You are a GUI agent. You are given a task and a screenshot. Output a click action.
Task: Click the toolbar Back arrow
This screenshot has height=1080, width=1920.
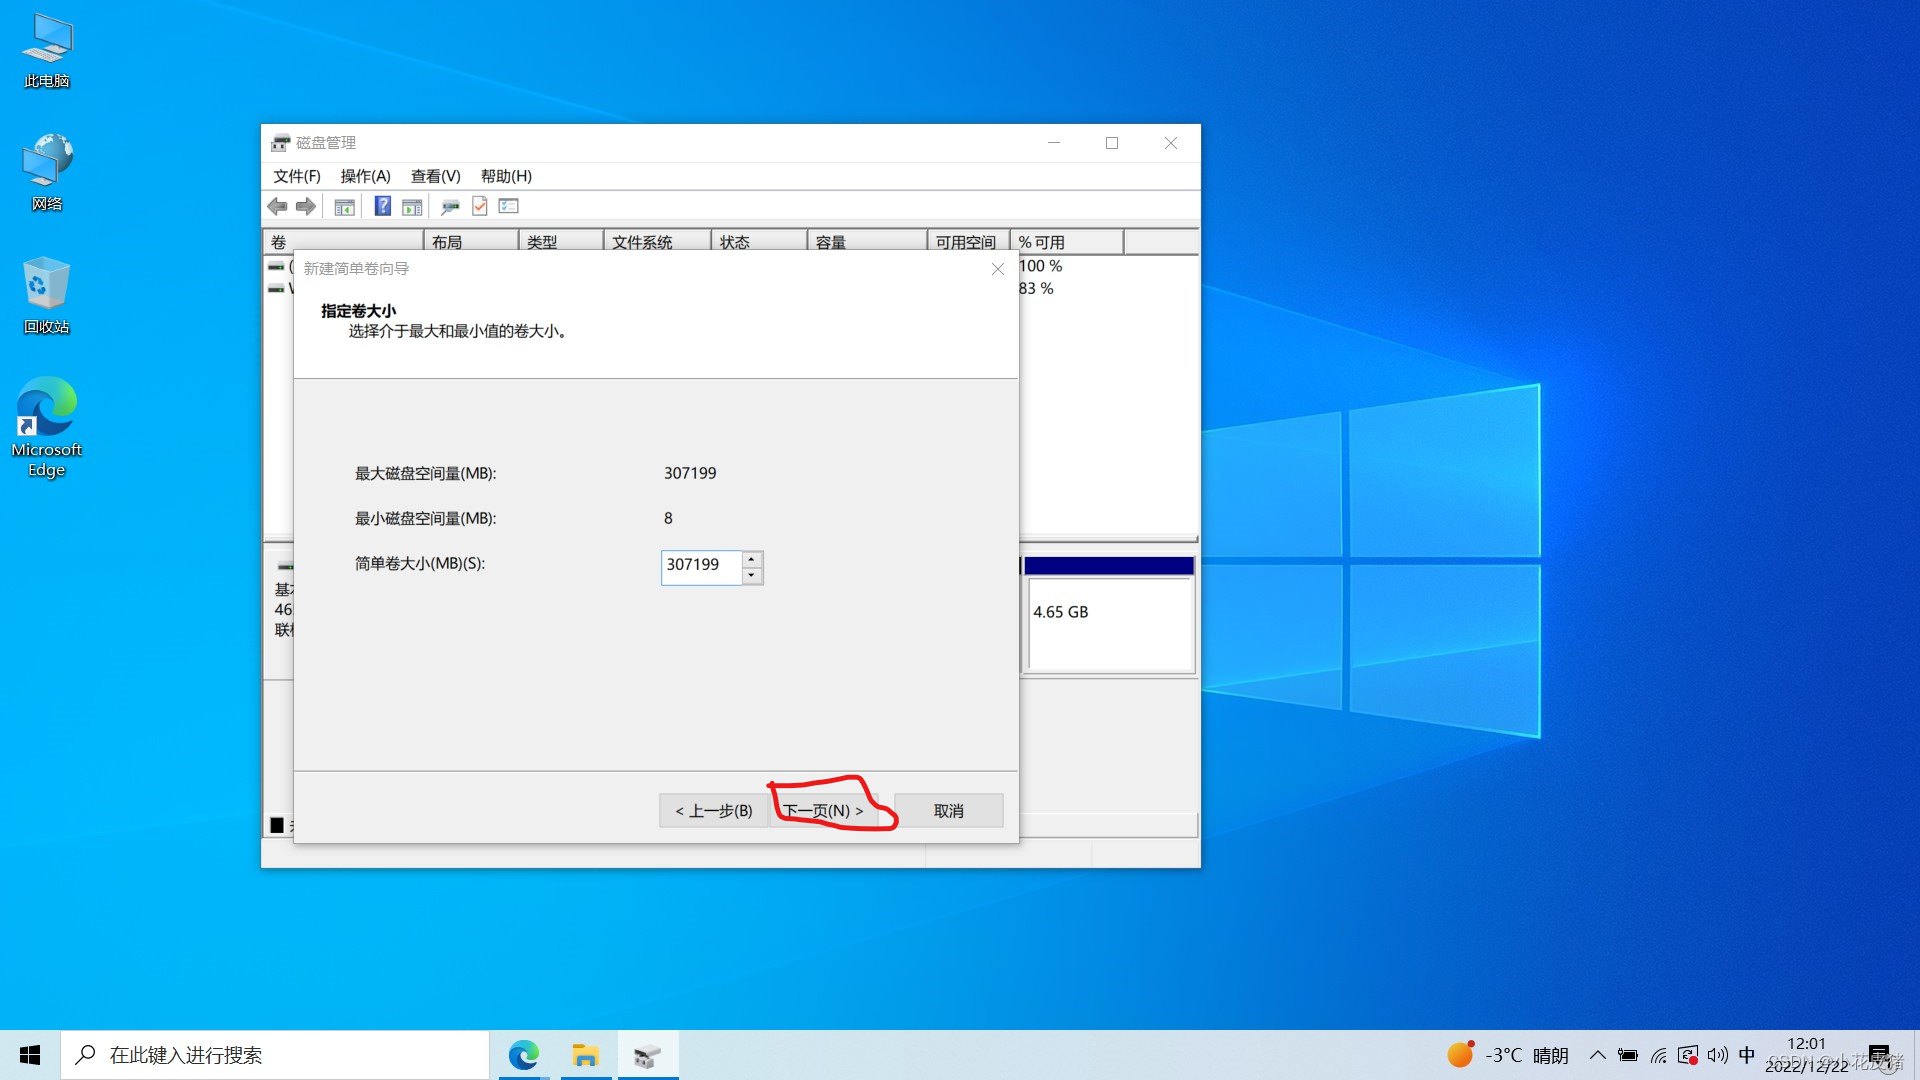coord(277,206)
